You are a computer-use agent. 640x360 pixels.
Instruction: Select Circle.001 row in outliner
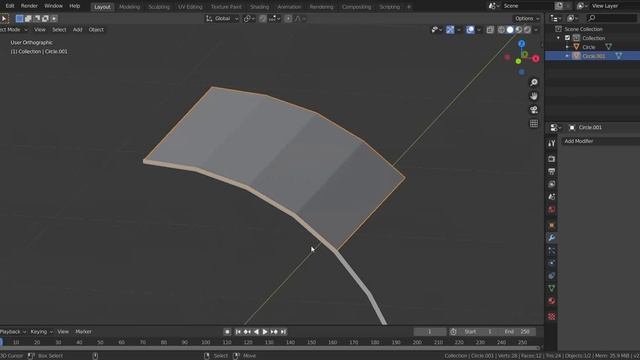coord(592,56)
